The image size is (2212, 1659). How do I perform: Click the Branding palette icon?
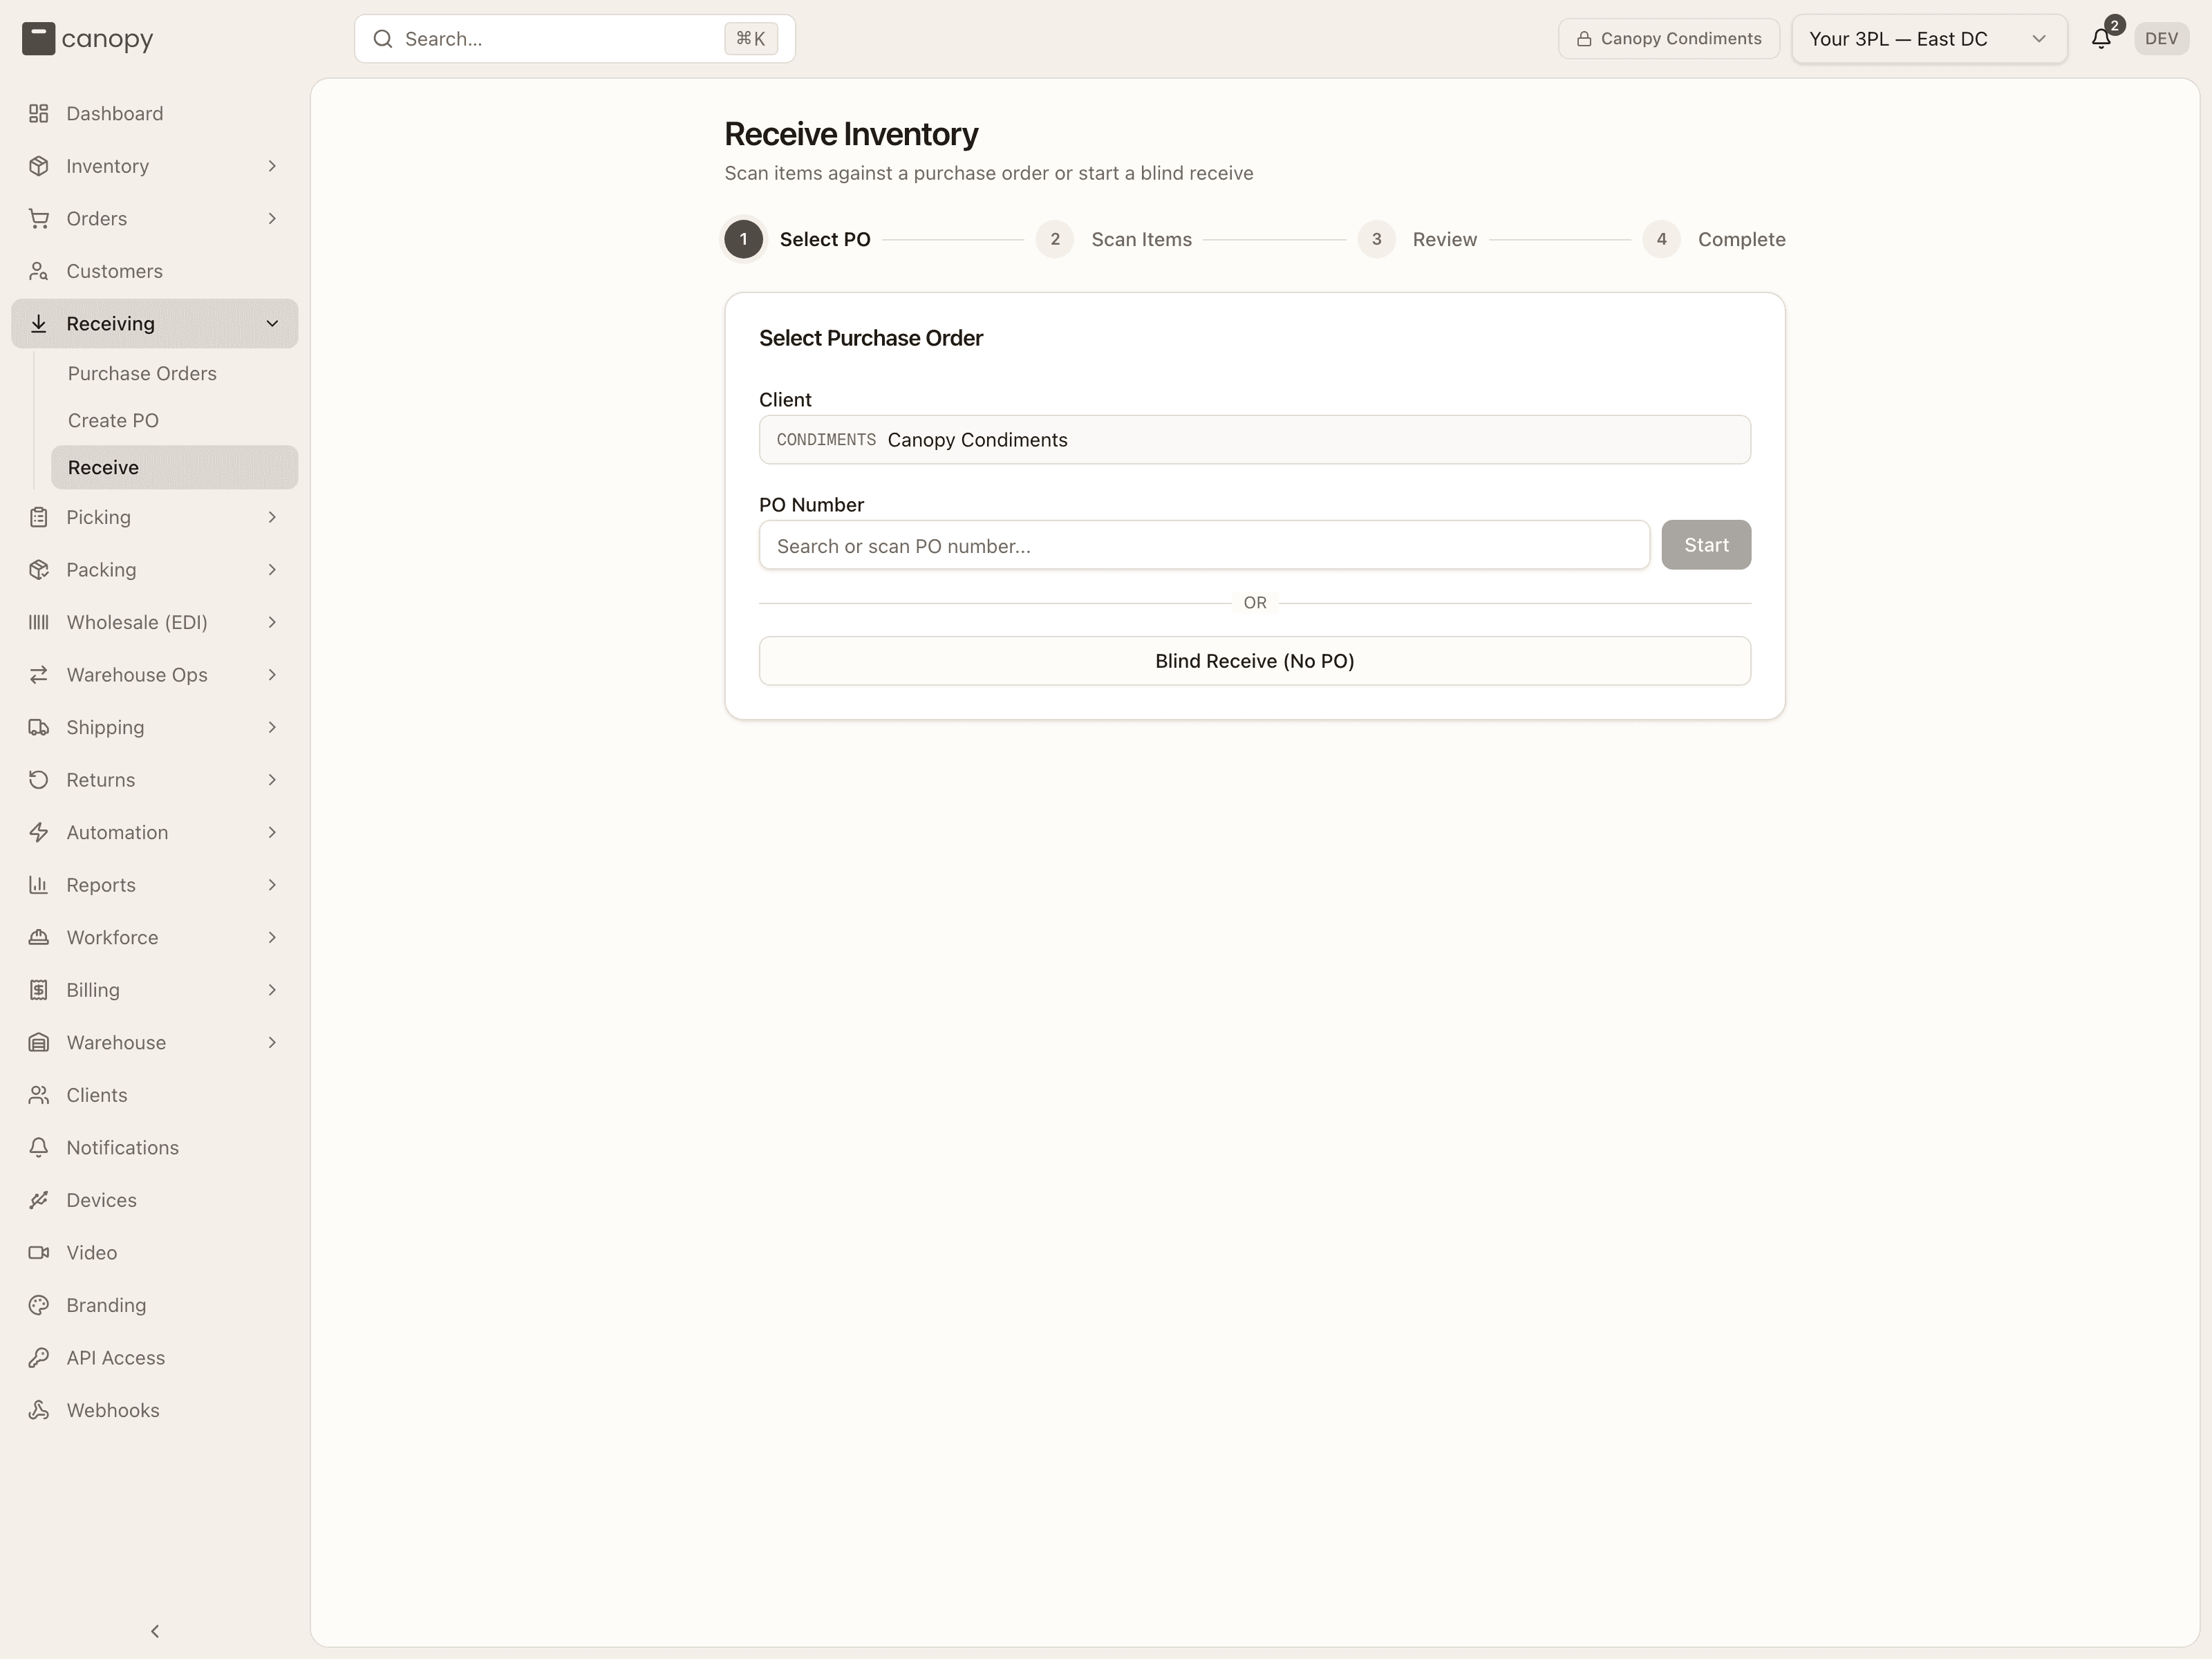pyautogui.click(x=38, y=1305)
